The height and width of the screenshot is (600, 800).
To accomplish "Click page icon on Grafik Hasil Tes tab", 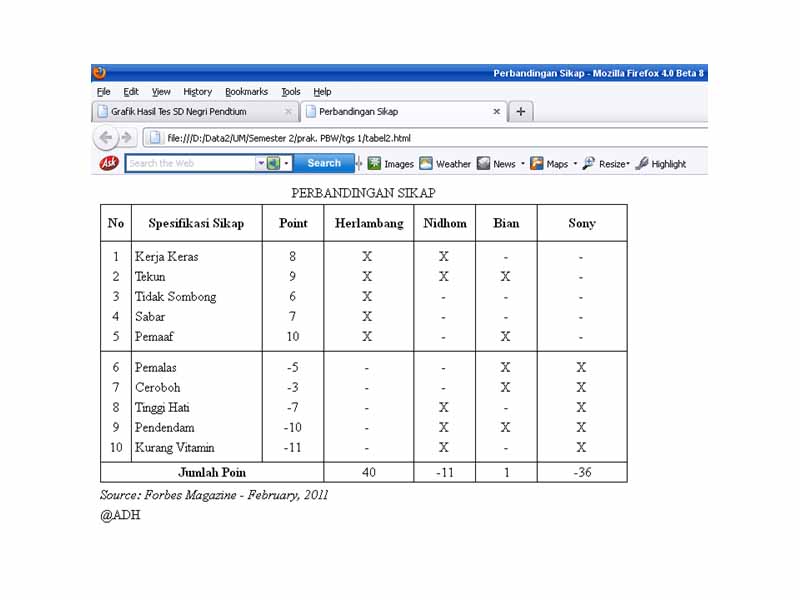I will [x=103, y=111].
